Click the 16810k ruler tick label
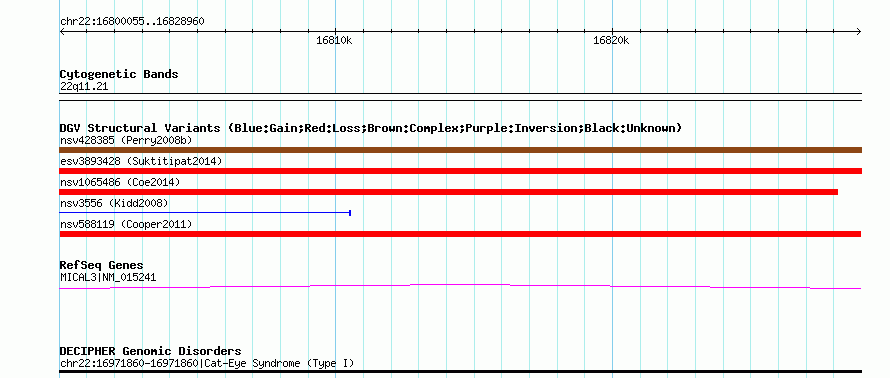The width and height of the screenshot is (890, 378). pyautogui.click(x=334, y=40)
